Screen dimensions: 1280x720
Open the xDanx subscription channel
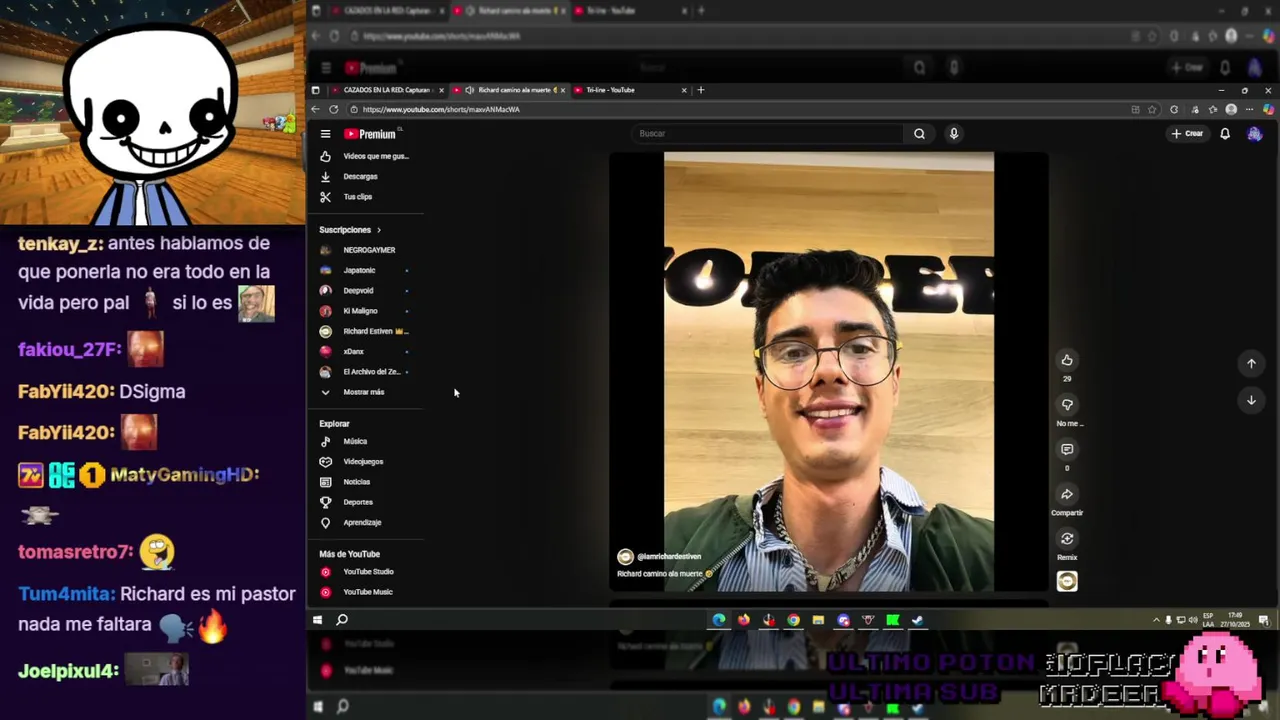coord(365,351)
